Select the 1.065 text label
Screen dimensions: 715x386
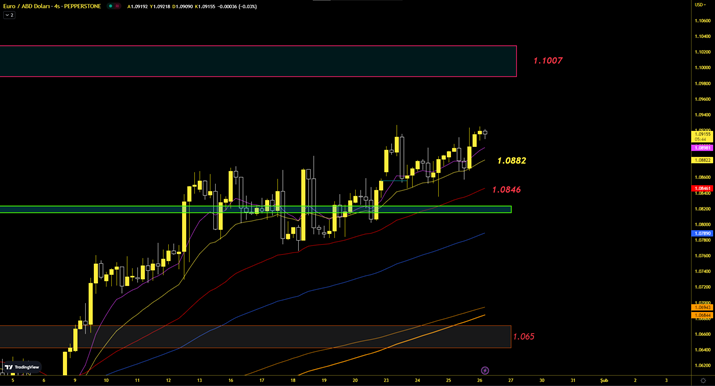click(523, 337)
